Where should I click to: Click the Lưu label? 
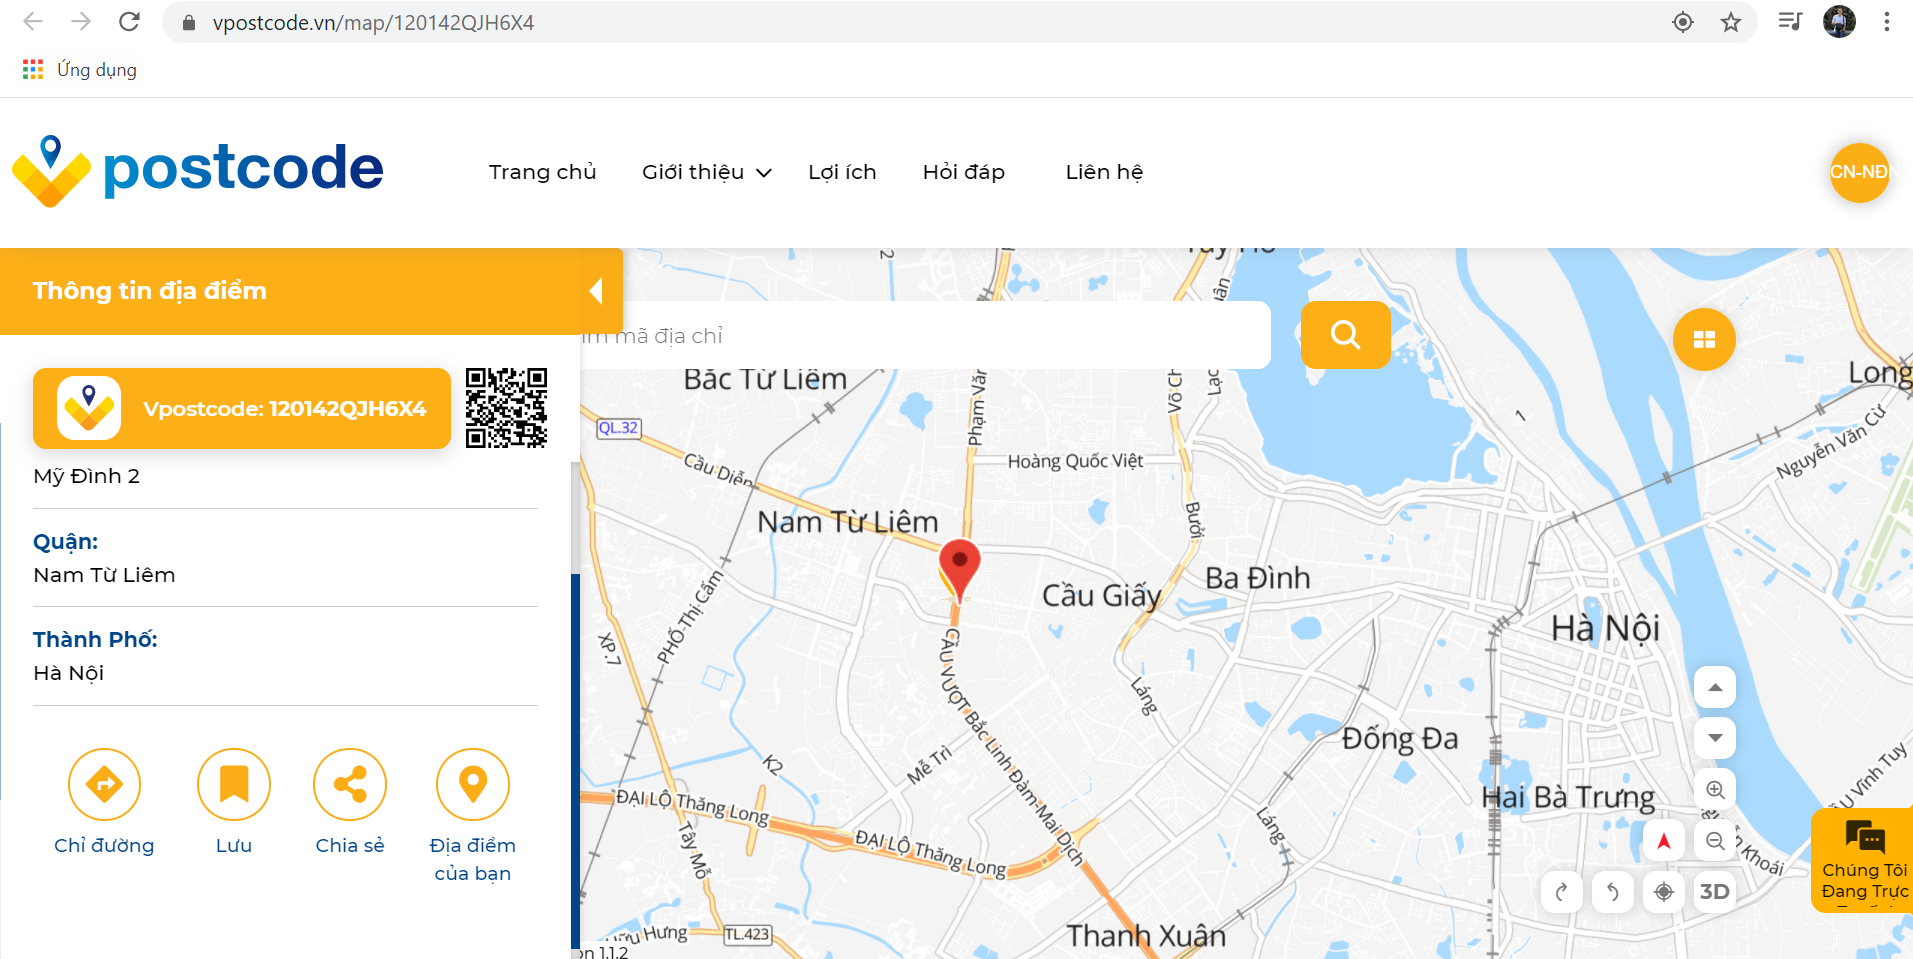point(234,845)
